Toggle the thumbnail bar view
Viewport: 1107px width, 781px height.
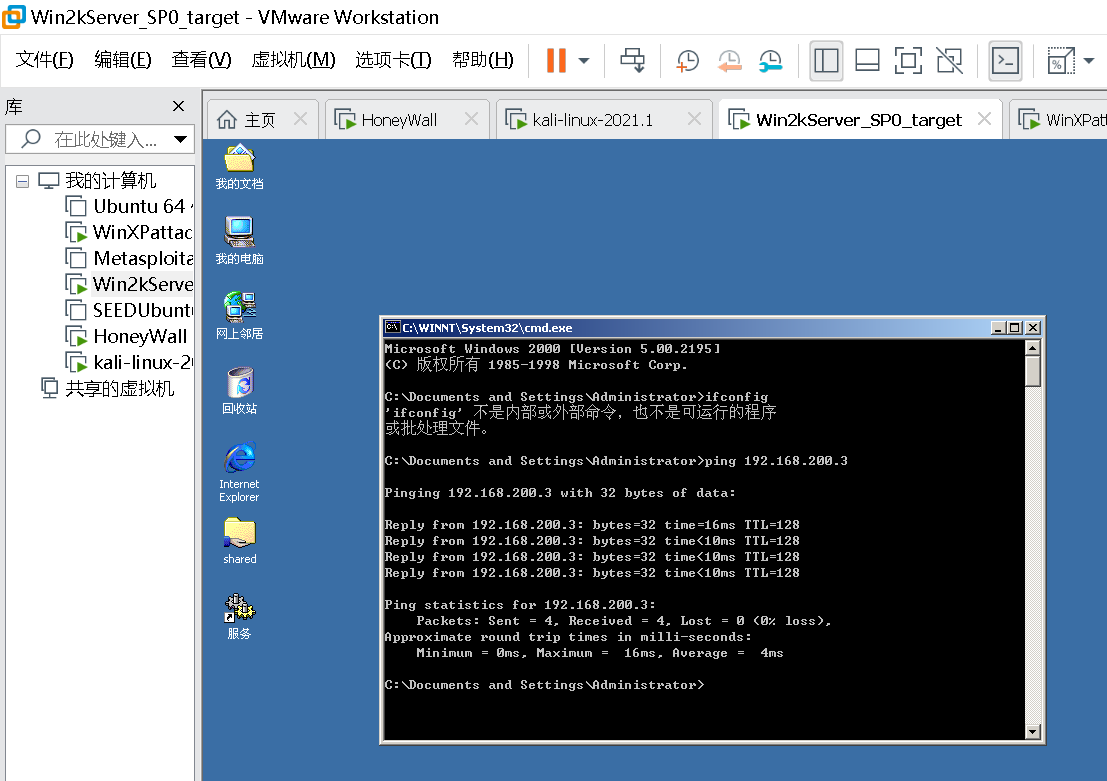pos(867,61)
